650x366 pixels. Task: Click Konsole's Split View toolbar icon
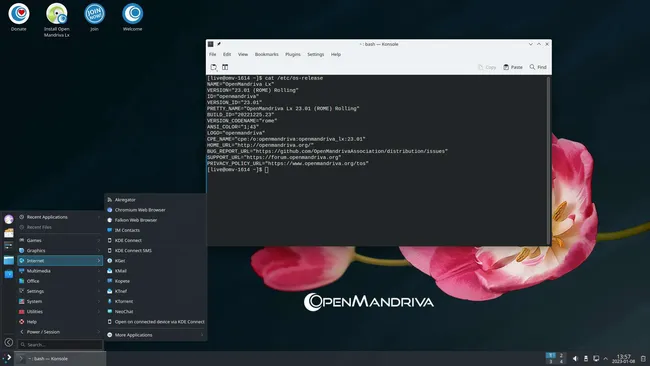[225, 67]
